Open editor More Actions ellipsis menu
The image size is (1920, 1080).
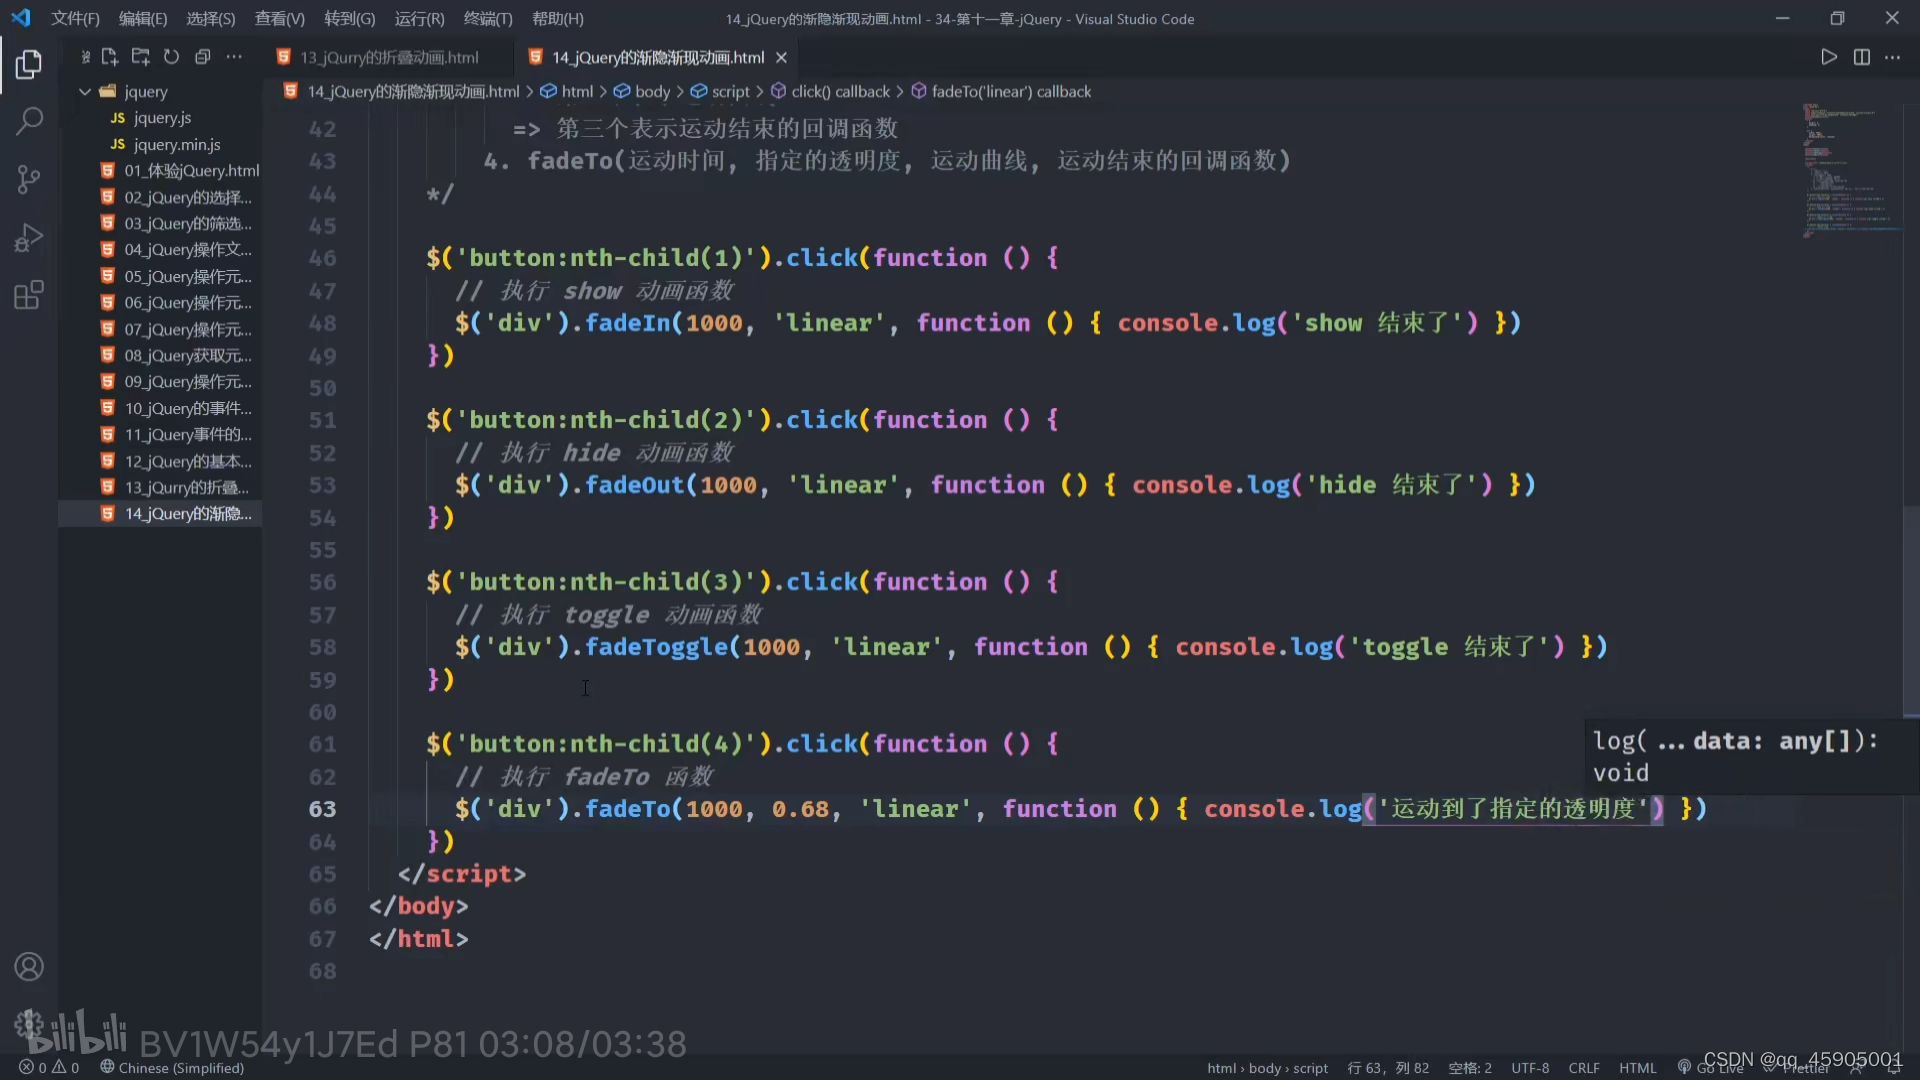point(1893,57)
